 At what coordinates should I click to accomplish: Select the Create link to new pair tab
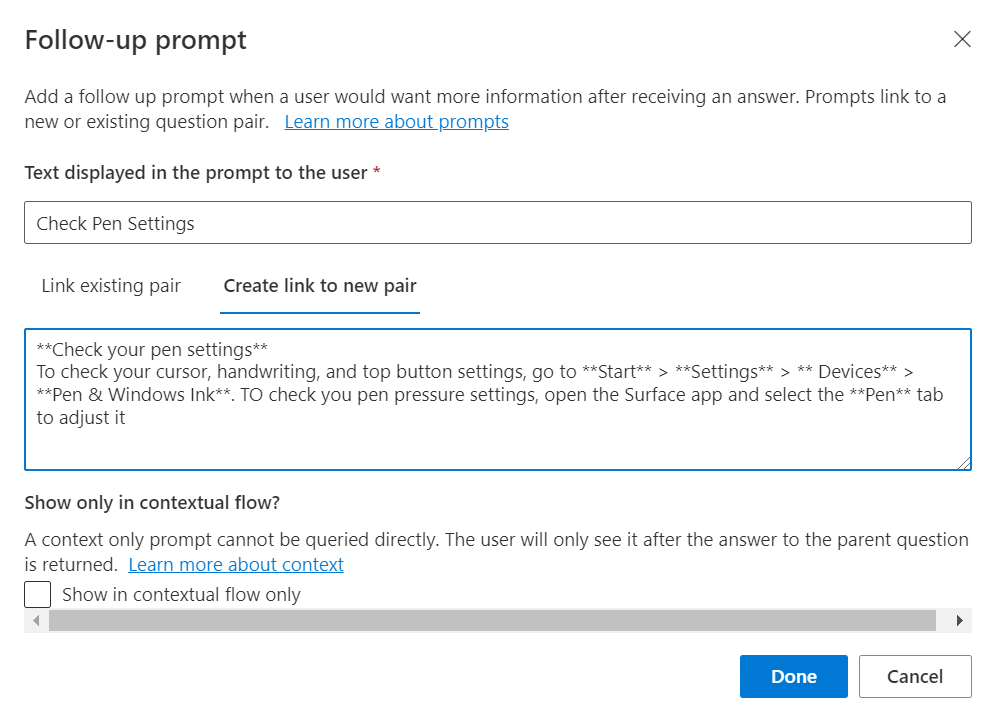point(320,286)
